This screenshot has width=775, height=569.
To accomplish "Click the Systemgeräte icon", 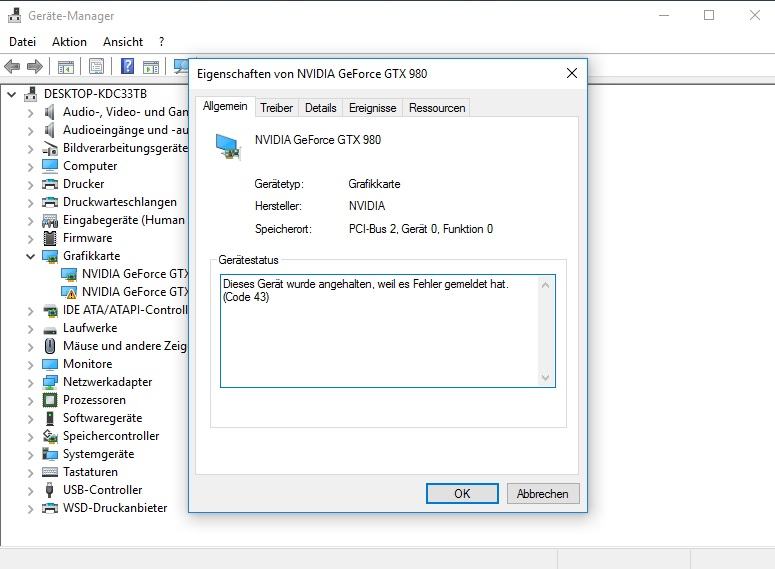I will pos(50,454).
